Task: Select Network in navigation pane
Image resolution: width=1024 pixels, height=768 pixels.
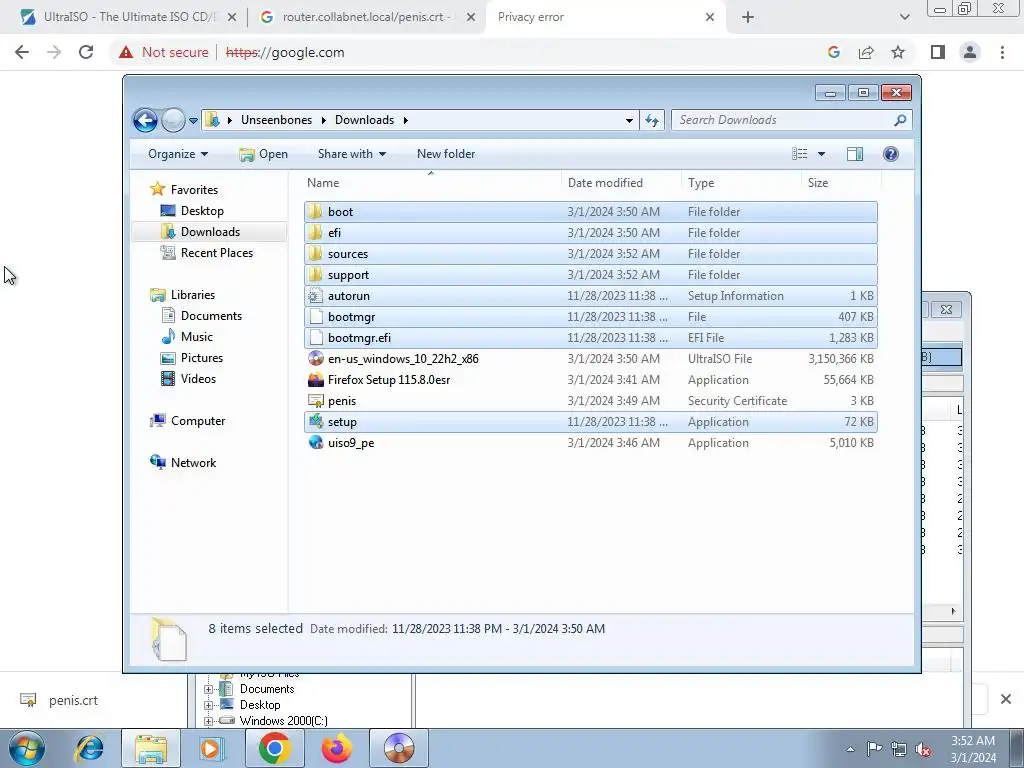Action: (x=193, y=463)
